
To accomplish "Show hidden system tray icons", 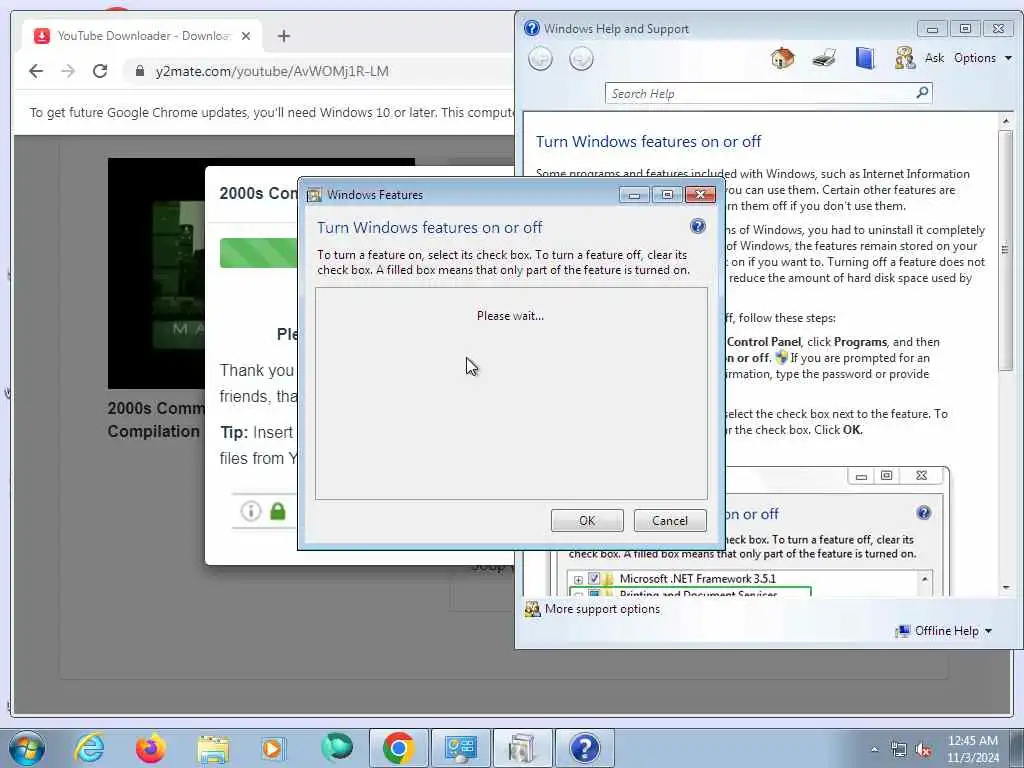I will coord(874,750).
